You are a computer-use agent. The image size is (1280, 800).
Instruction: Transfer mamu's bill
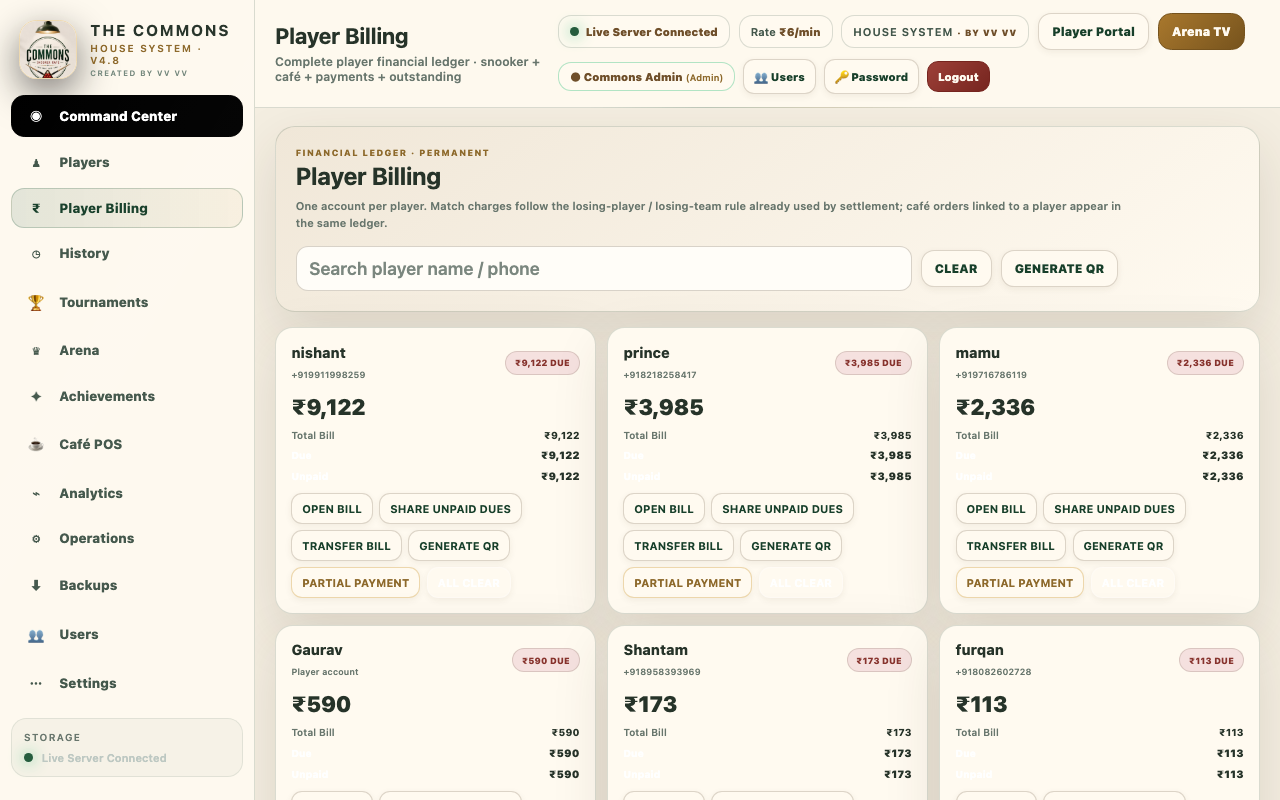(1010, 546)
